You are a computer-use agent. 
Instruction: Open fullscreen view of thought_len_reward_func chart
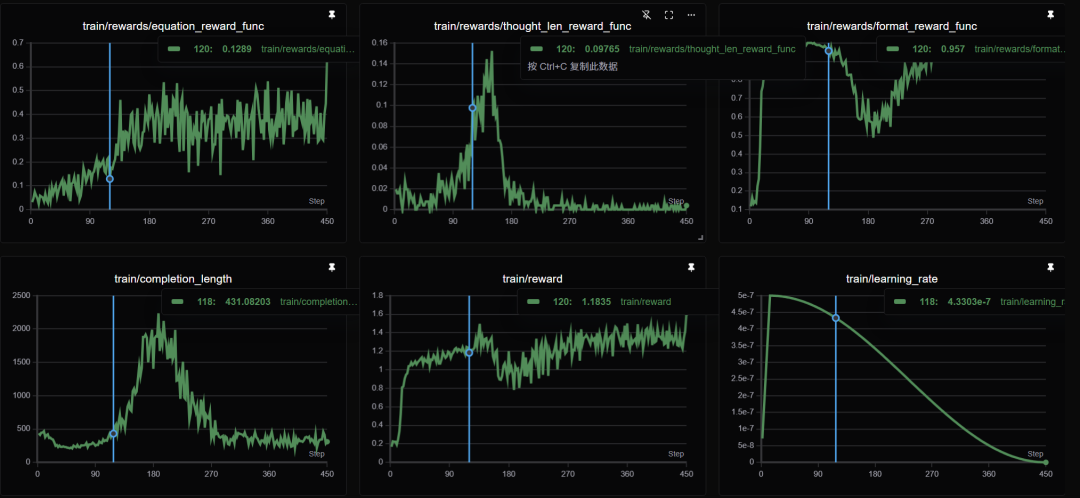669,15
